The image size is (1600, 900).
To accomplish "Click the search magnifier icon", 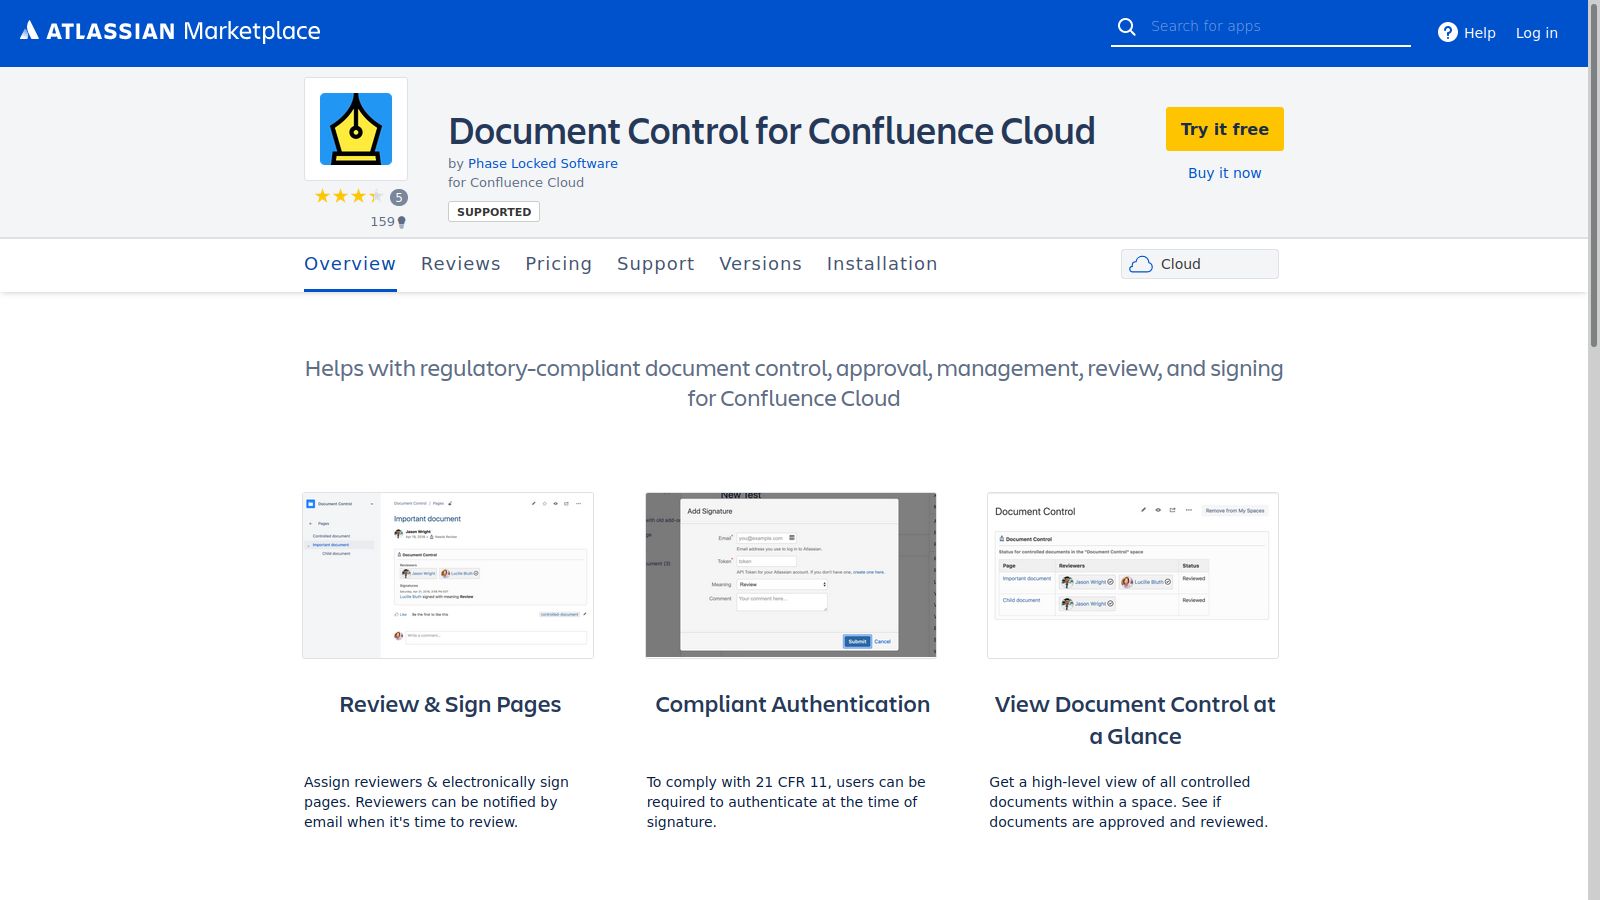I will click(1127, 27).
